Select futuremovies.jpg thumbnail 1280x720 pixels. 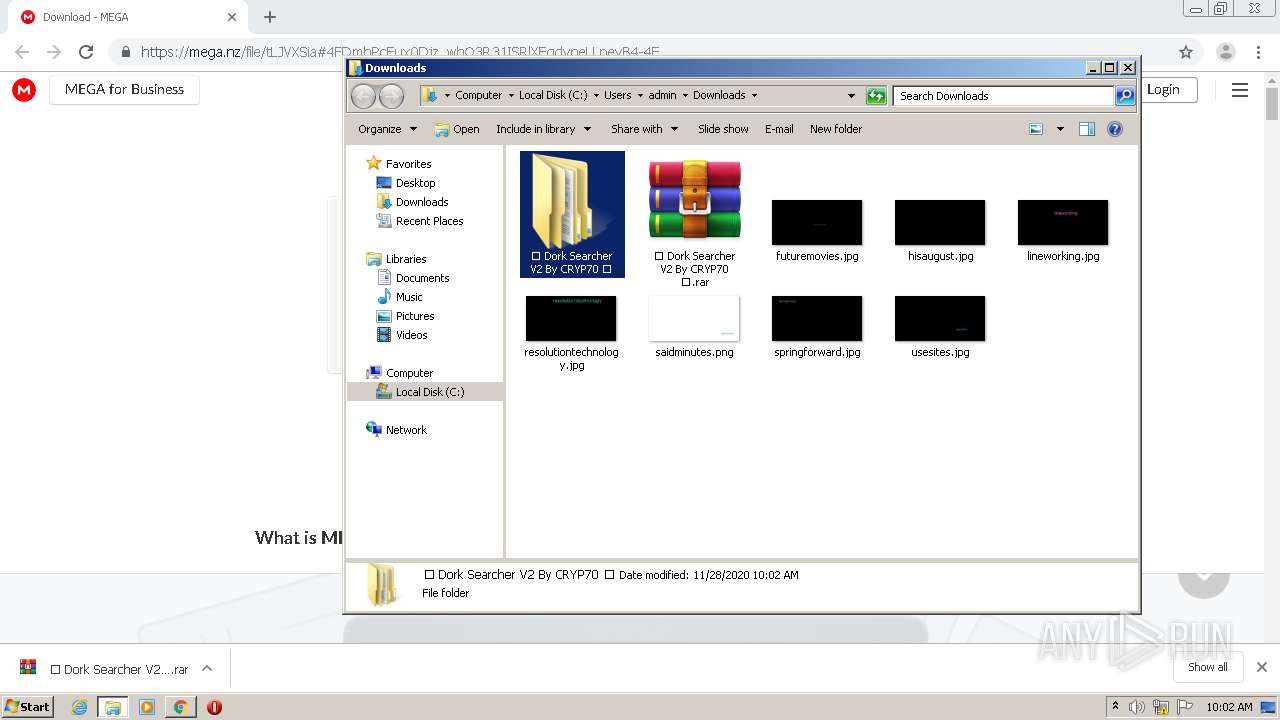(x=817, y=222)
